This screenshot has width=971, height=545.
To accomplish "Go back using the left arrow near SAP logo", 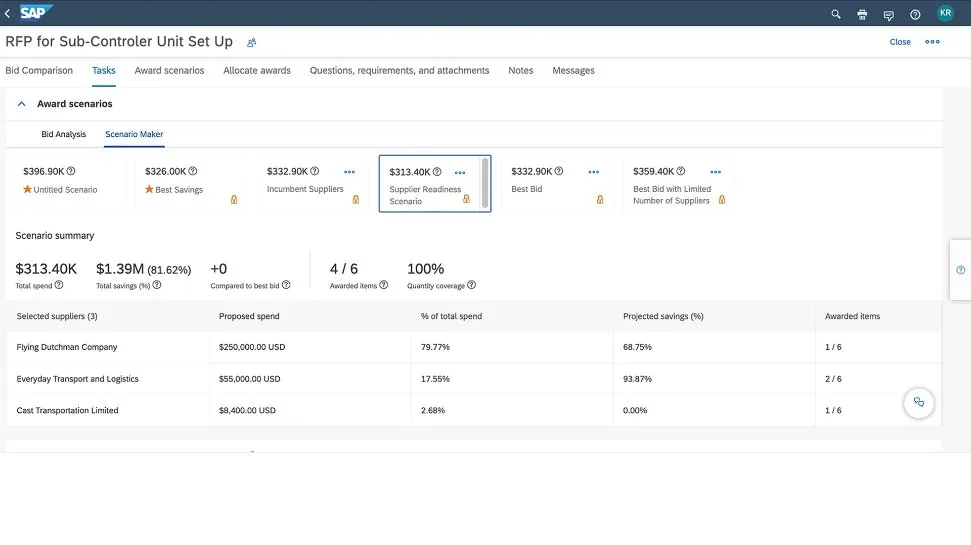I will coord(8,13).
